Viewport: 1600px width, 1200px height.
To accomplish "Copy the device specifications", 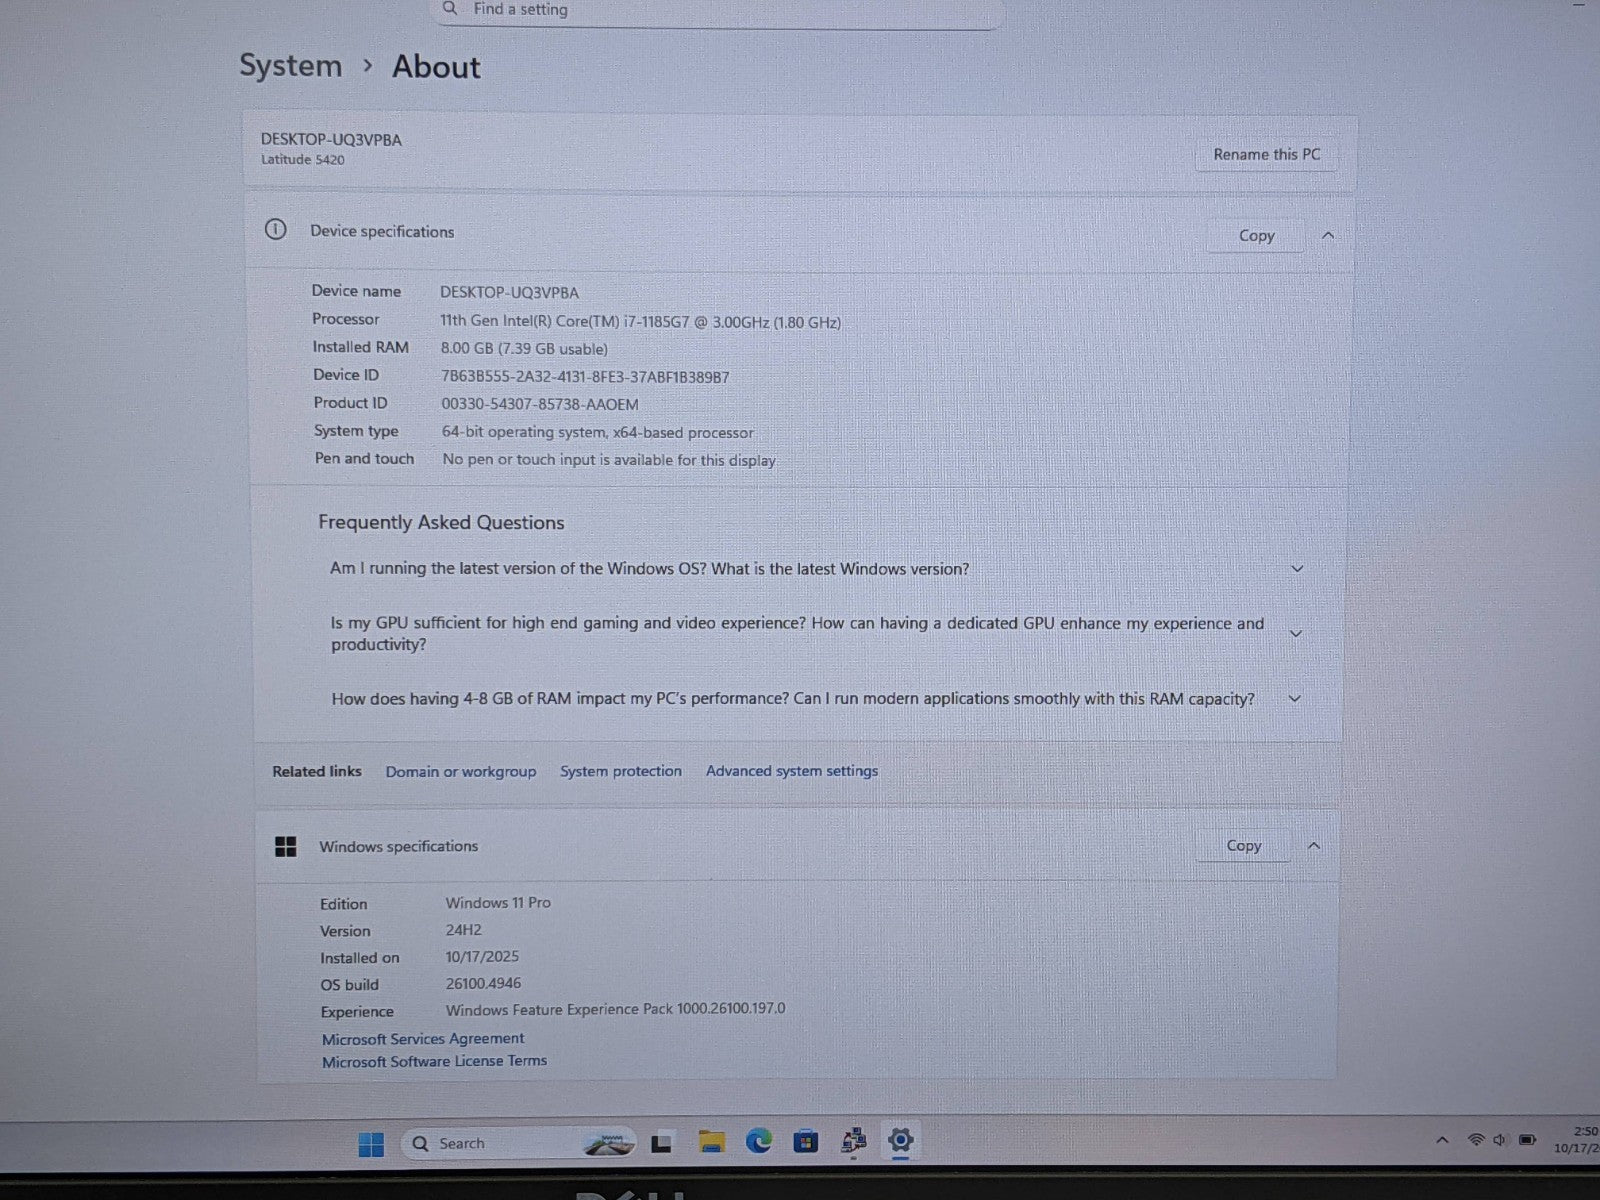I will (x=1256, y=236).
